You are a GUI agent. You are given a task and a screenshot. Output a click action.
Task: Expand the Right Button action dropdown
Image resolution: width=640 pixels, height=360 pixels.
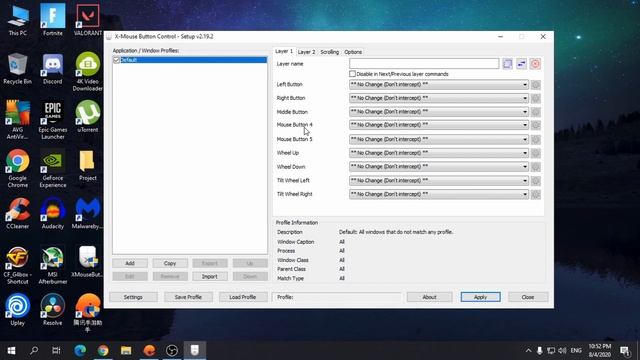[x=524, y=98]
